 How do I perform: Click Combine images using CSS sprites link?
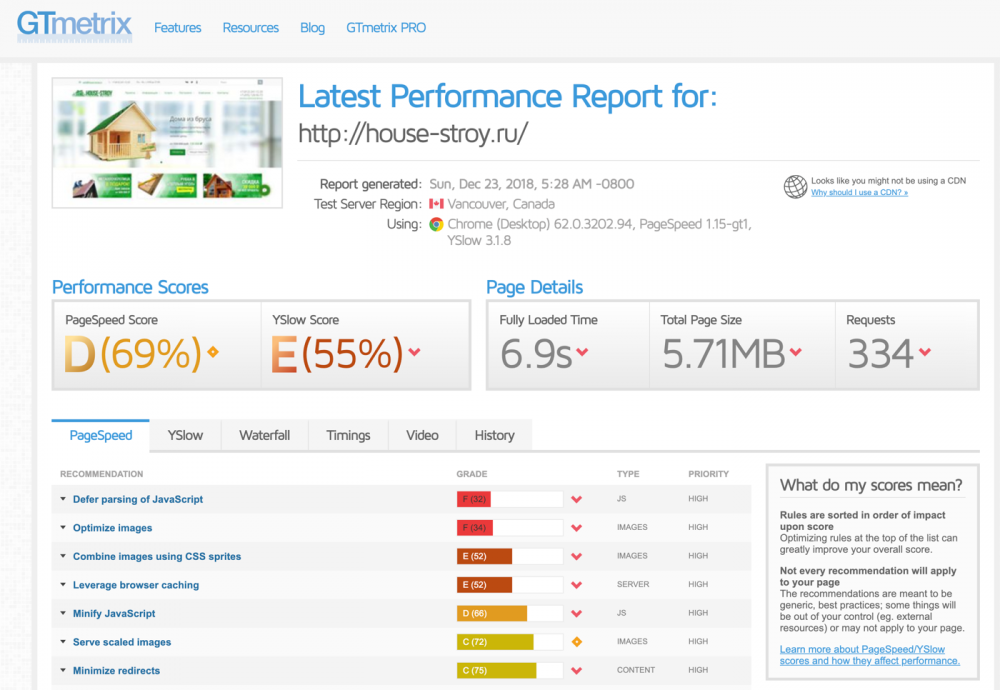click(157, 557)
